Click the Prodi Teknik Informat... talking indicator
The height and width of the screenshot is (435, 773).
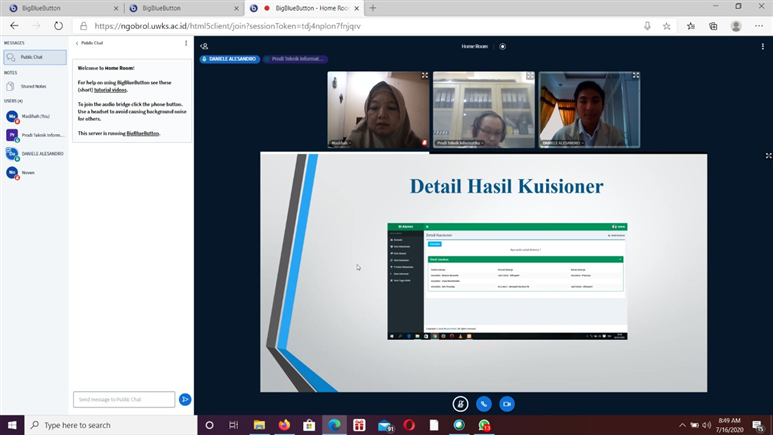click(295, 59)
